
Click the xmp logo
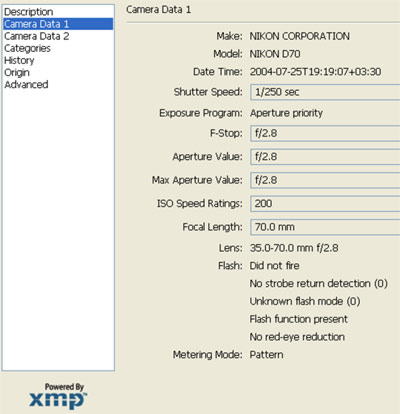click(x=58, y=400)
